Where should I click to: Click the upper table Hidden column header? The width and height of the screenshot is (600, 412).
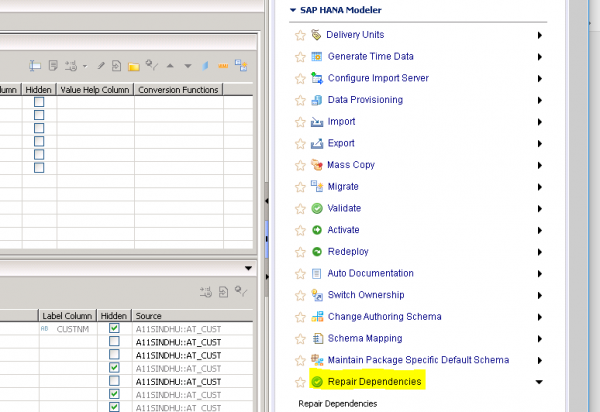(39, 90)
